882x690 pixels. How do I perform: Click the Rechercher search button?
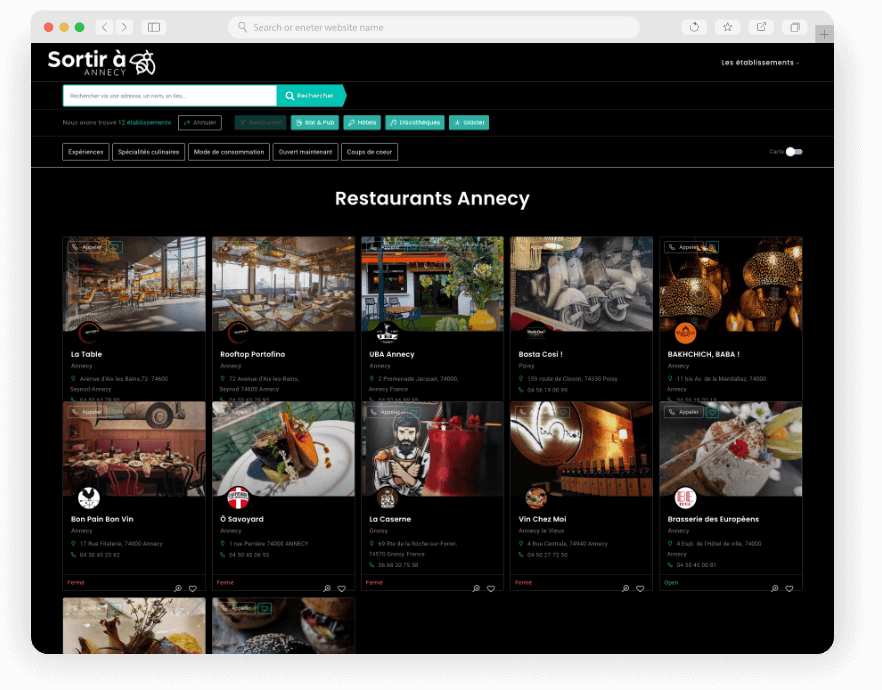pyautogui.click(x=310, y=96)
